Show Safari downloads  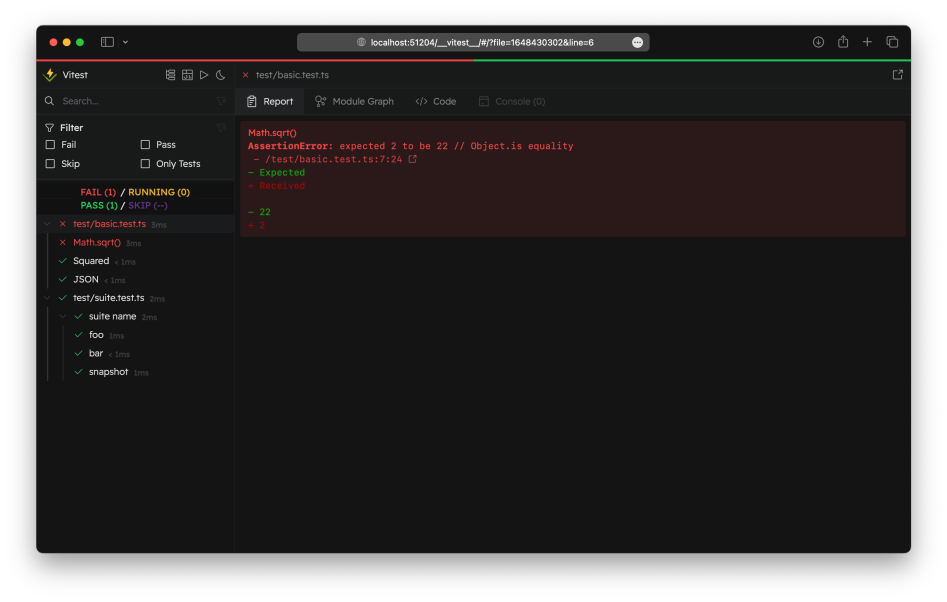click(x=818, y=42)
